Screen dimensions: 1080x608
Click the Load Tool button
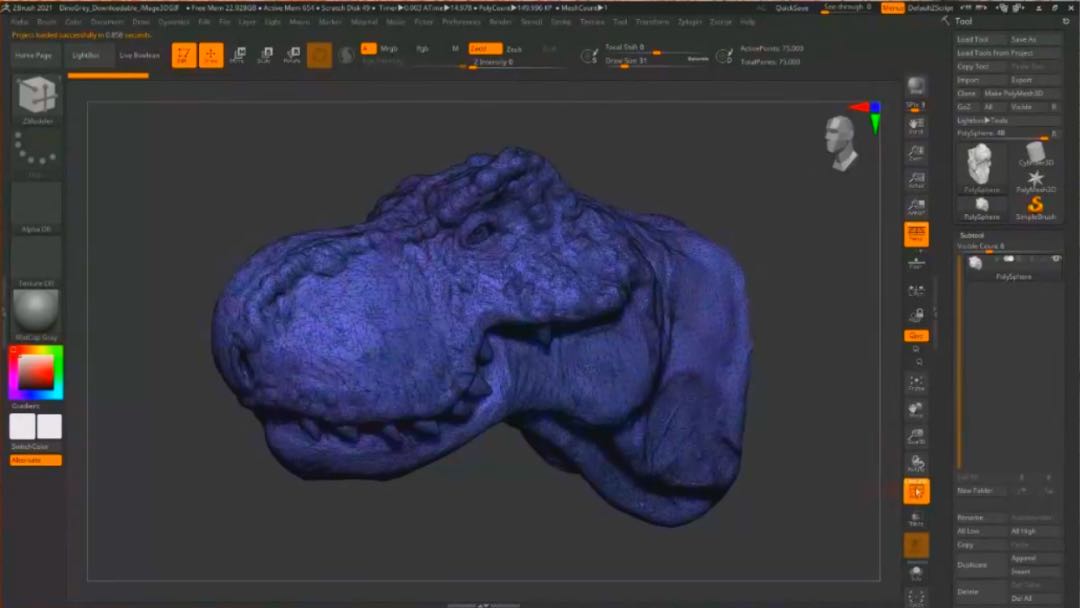click(x=973, y=39)
